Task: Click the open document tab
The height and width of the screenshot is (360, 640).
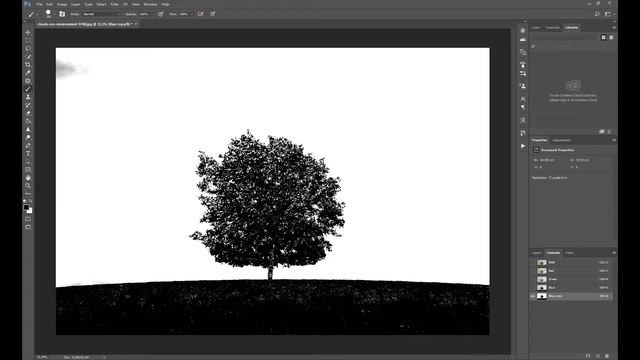Action: [x=84, y=24]
